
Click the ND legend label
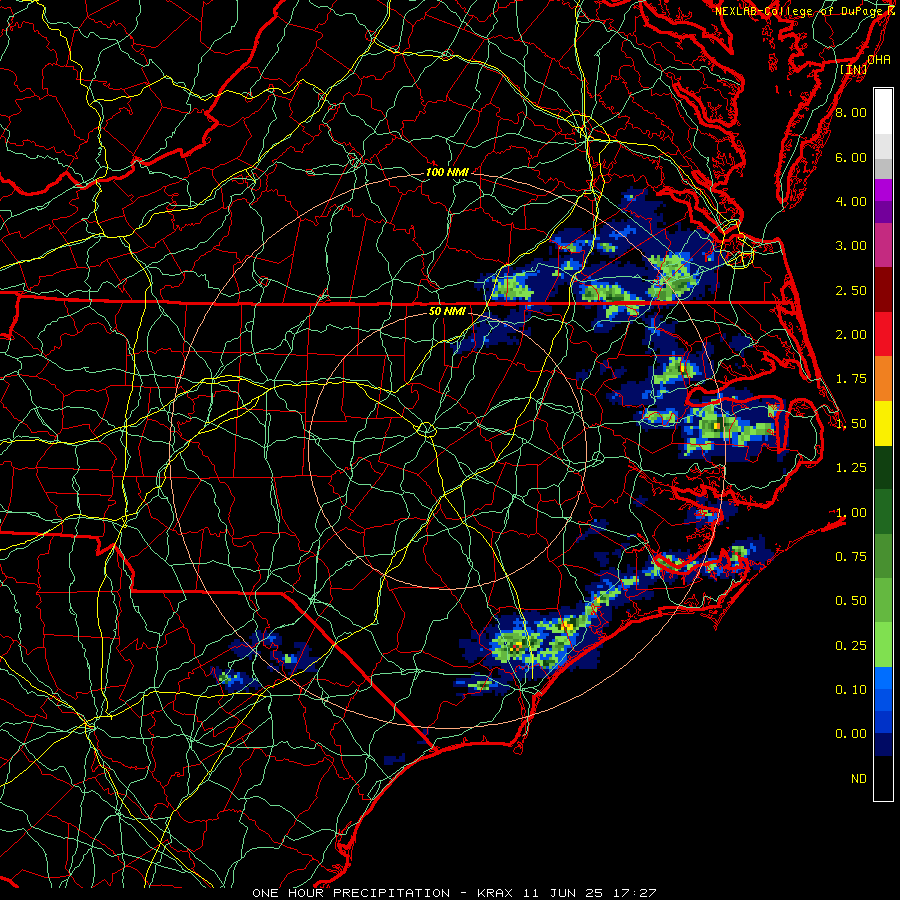(x=859, y=779)
